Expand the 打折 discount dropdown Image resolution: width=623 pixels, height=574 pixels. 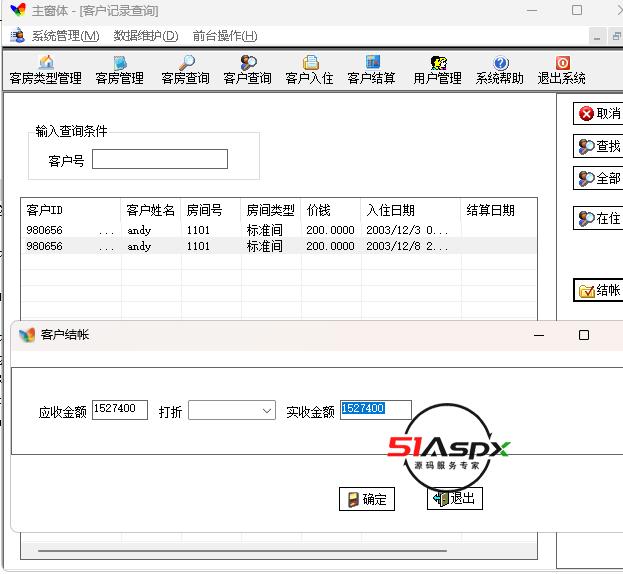(267, 411)
